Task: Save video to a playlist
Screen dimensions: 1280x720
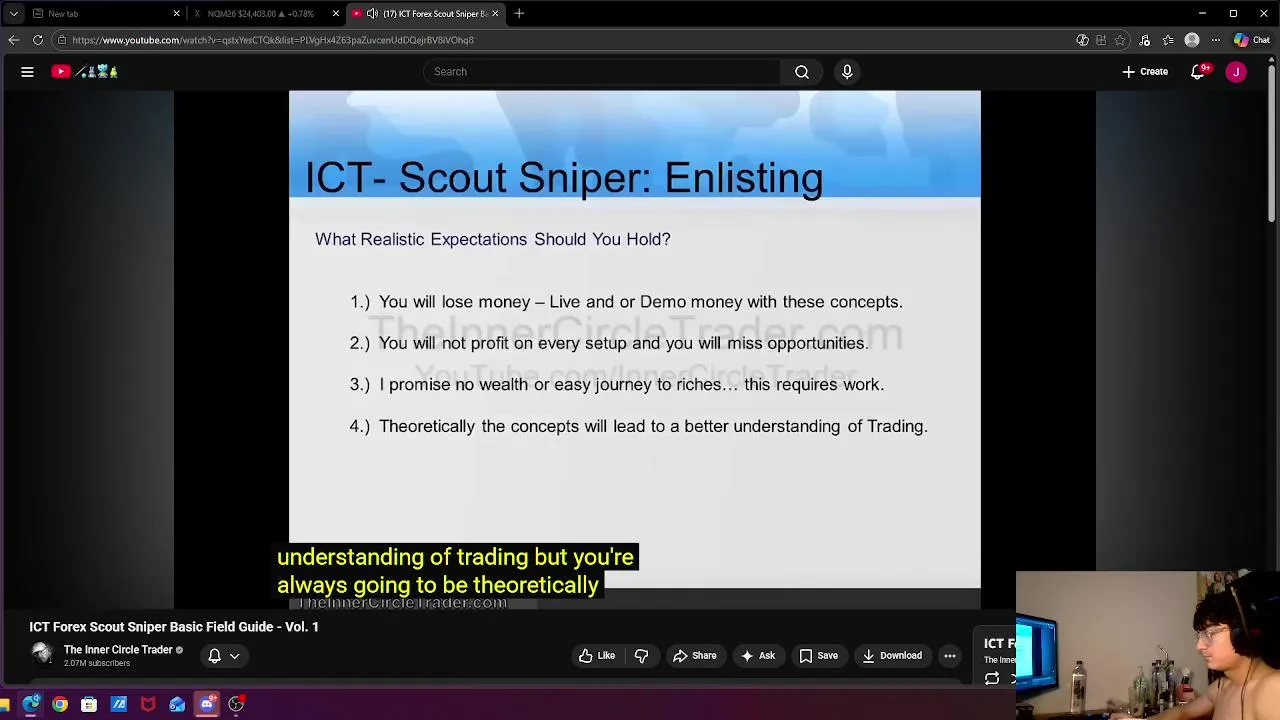Action: (x=818, y=656)
